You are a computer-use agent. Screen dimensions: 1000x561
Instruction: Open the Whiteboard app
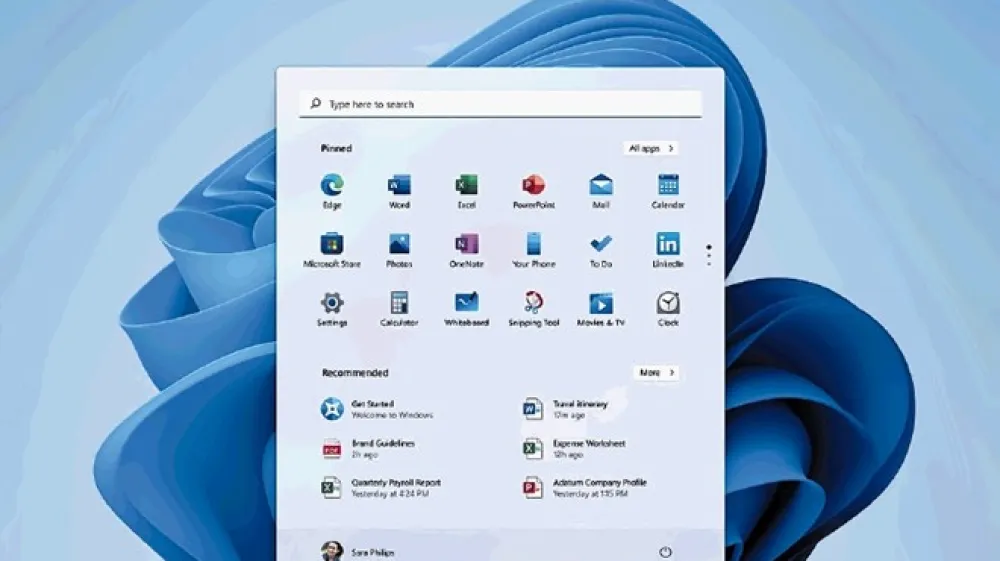tap(466, 309)
